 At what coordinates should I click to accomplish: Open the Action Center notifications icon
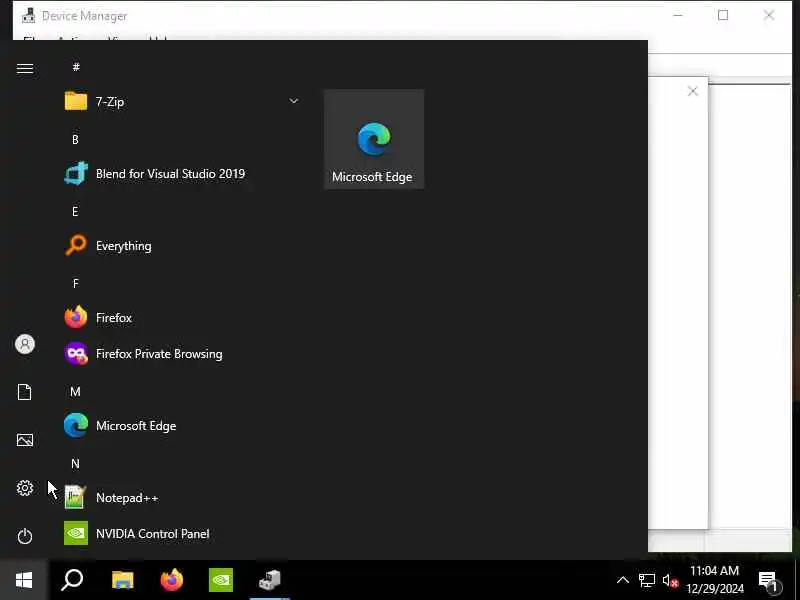[x=769, y=581]
